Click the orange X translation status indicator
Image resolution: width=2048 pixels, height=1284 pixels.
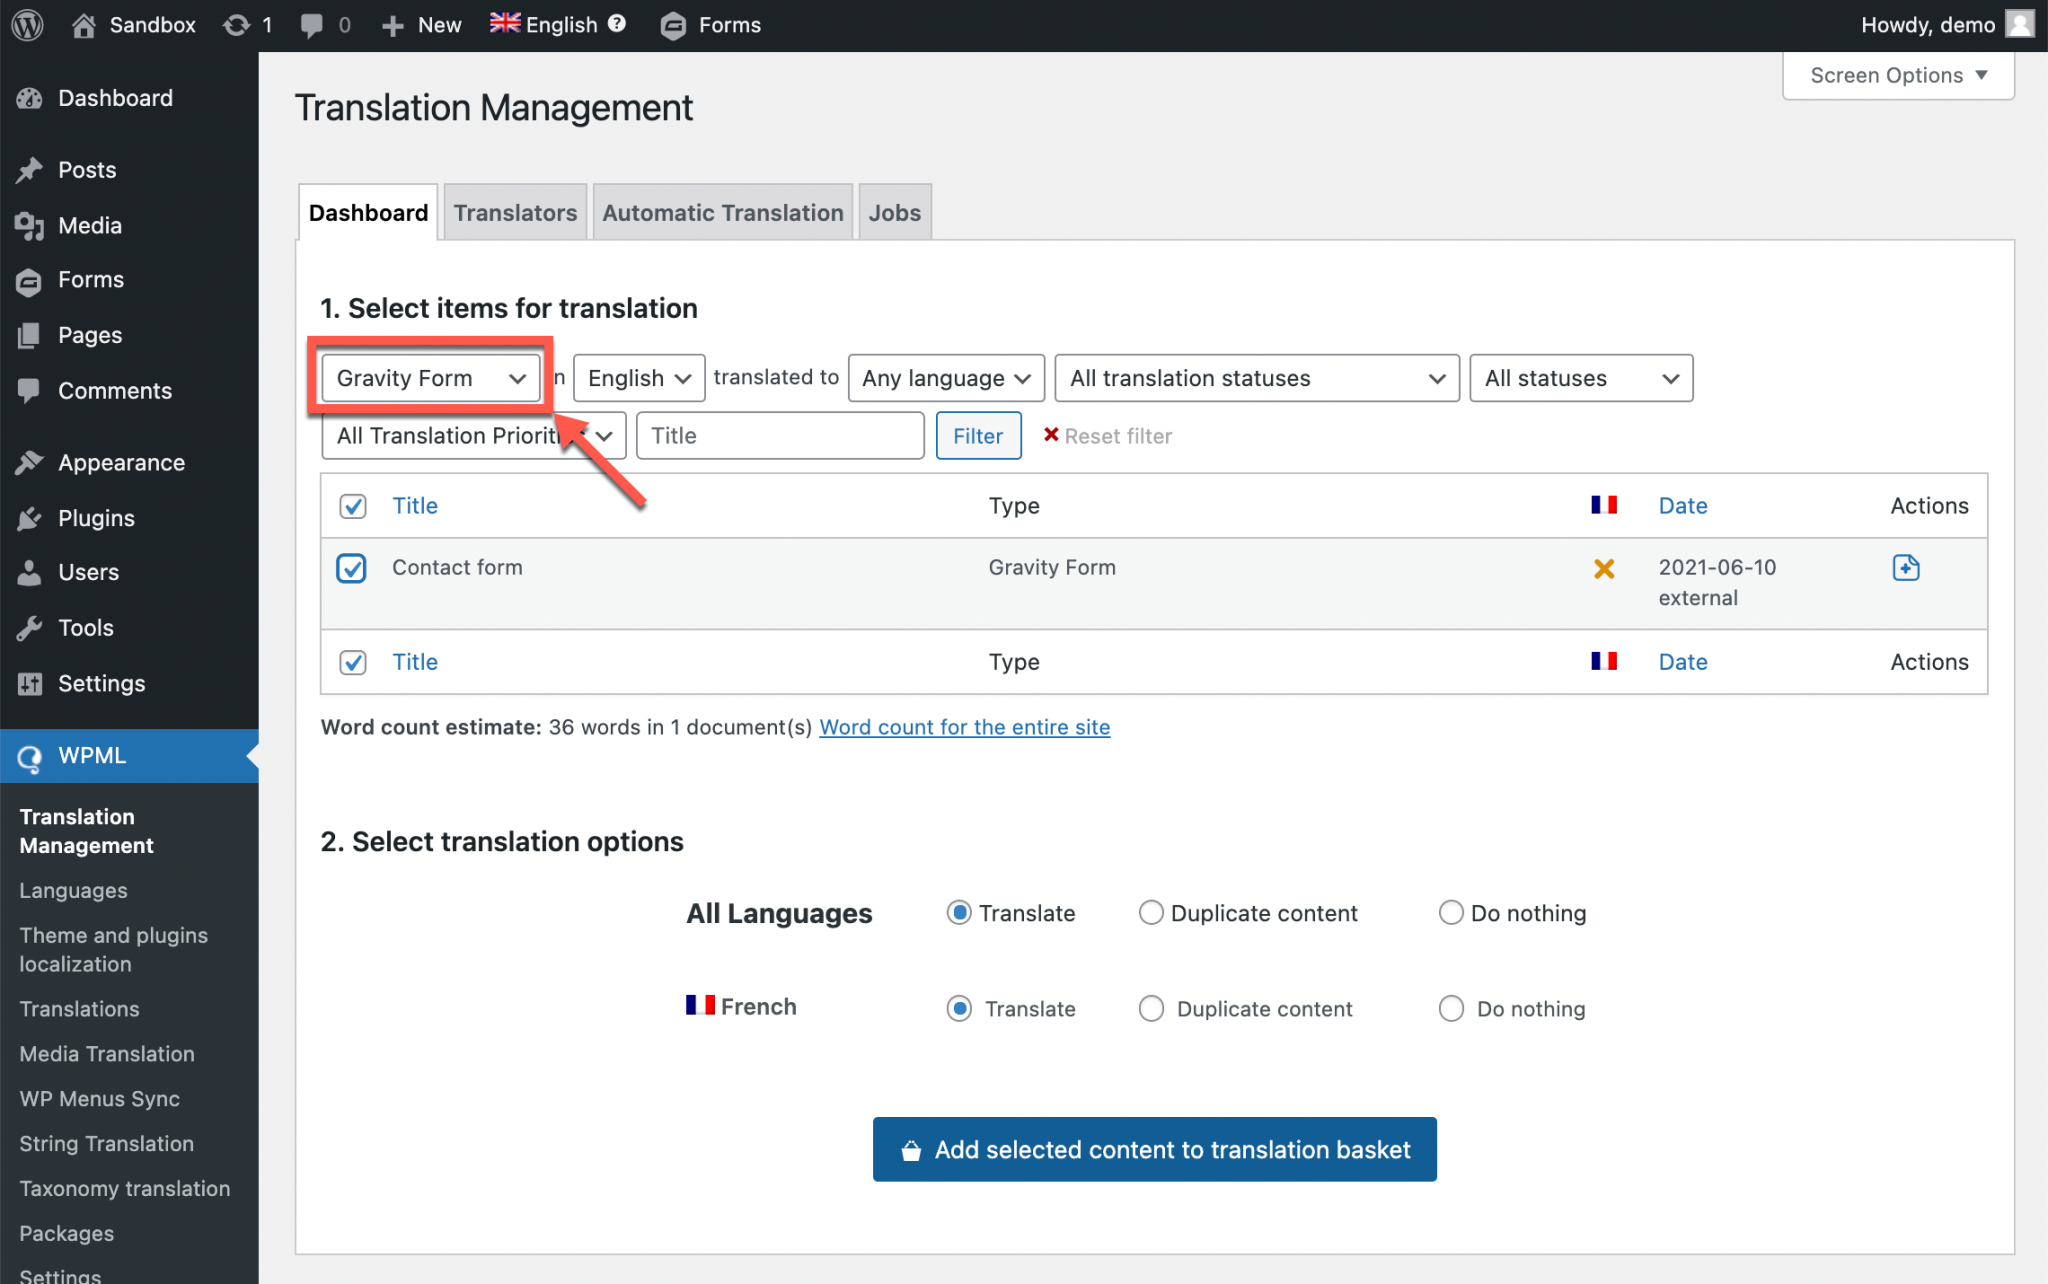[1604, 568]
